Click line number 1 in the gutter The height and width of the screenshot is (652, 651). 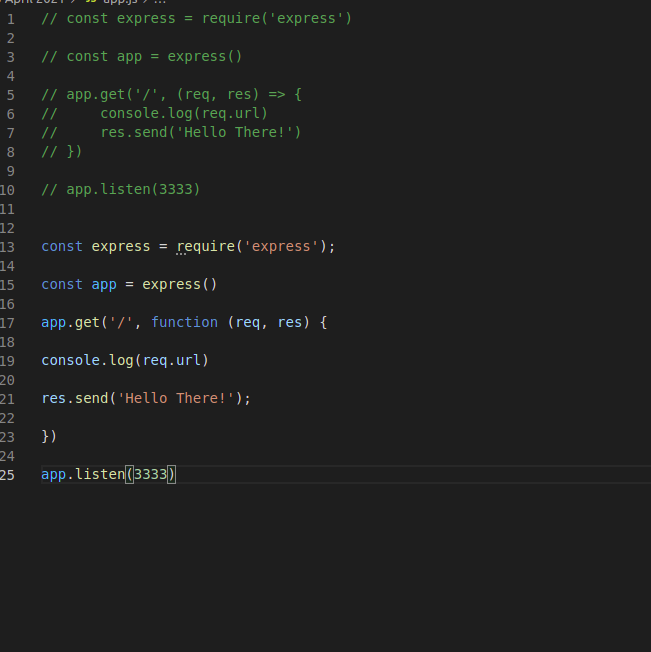tap(10, 19)
